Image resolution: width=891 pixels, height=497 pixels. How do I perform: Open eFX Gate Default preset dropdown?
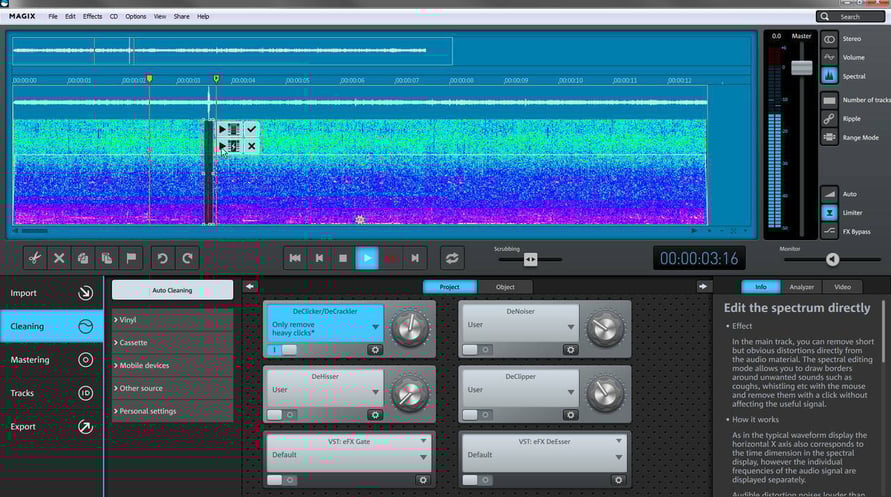423,457
